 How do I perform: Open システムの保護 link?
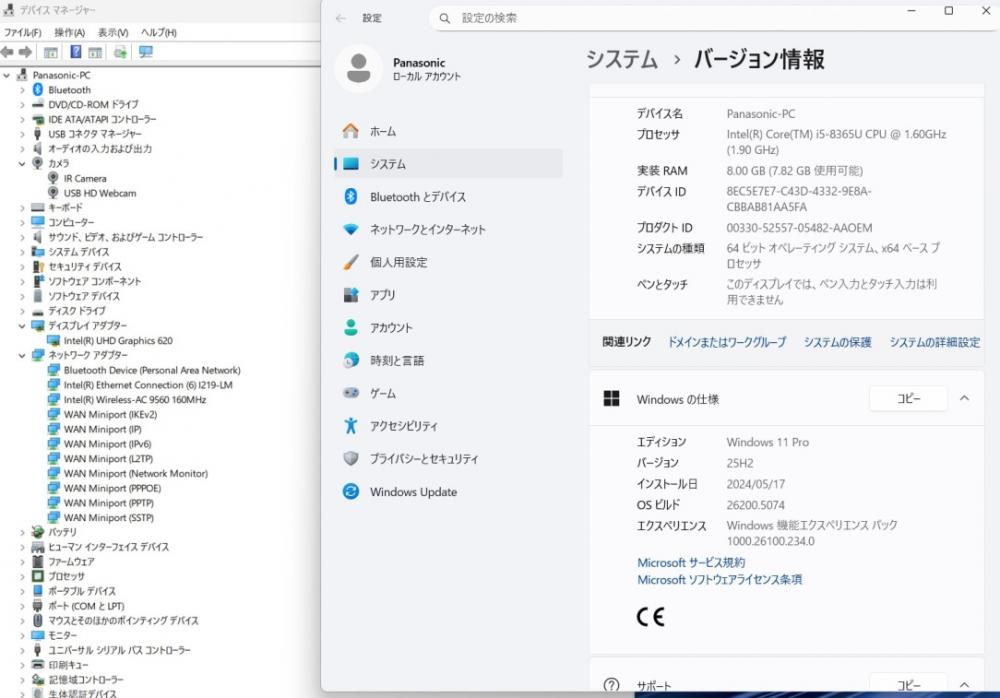[837, 342]
